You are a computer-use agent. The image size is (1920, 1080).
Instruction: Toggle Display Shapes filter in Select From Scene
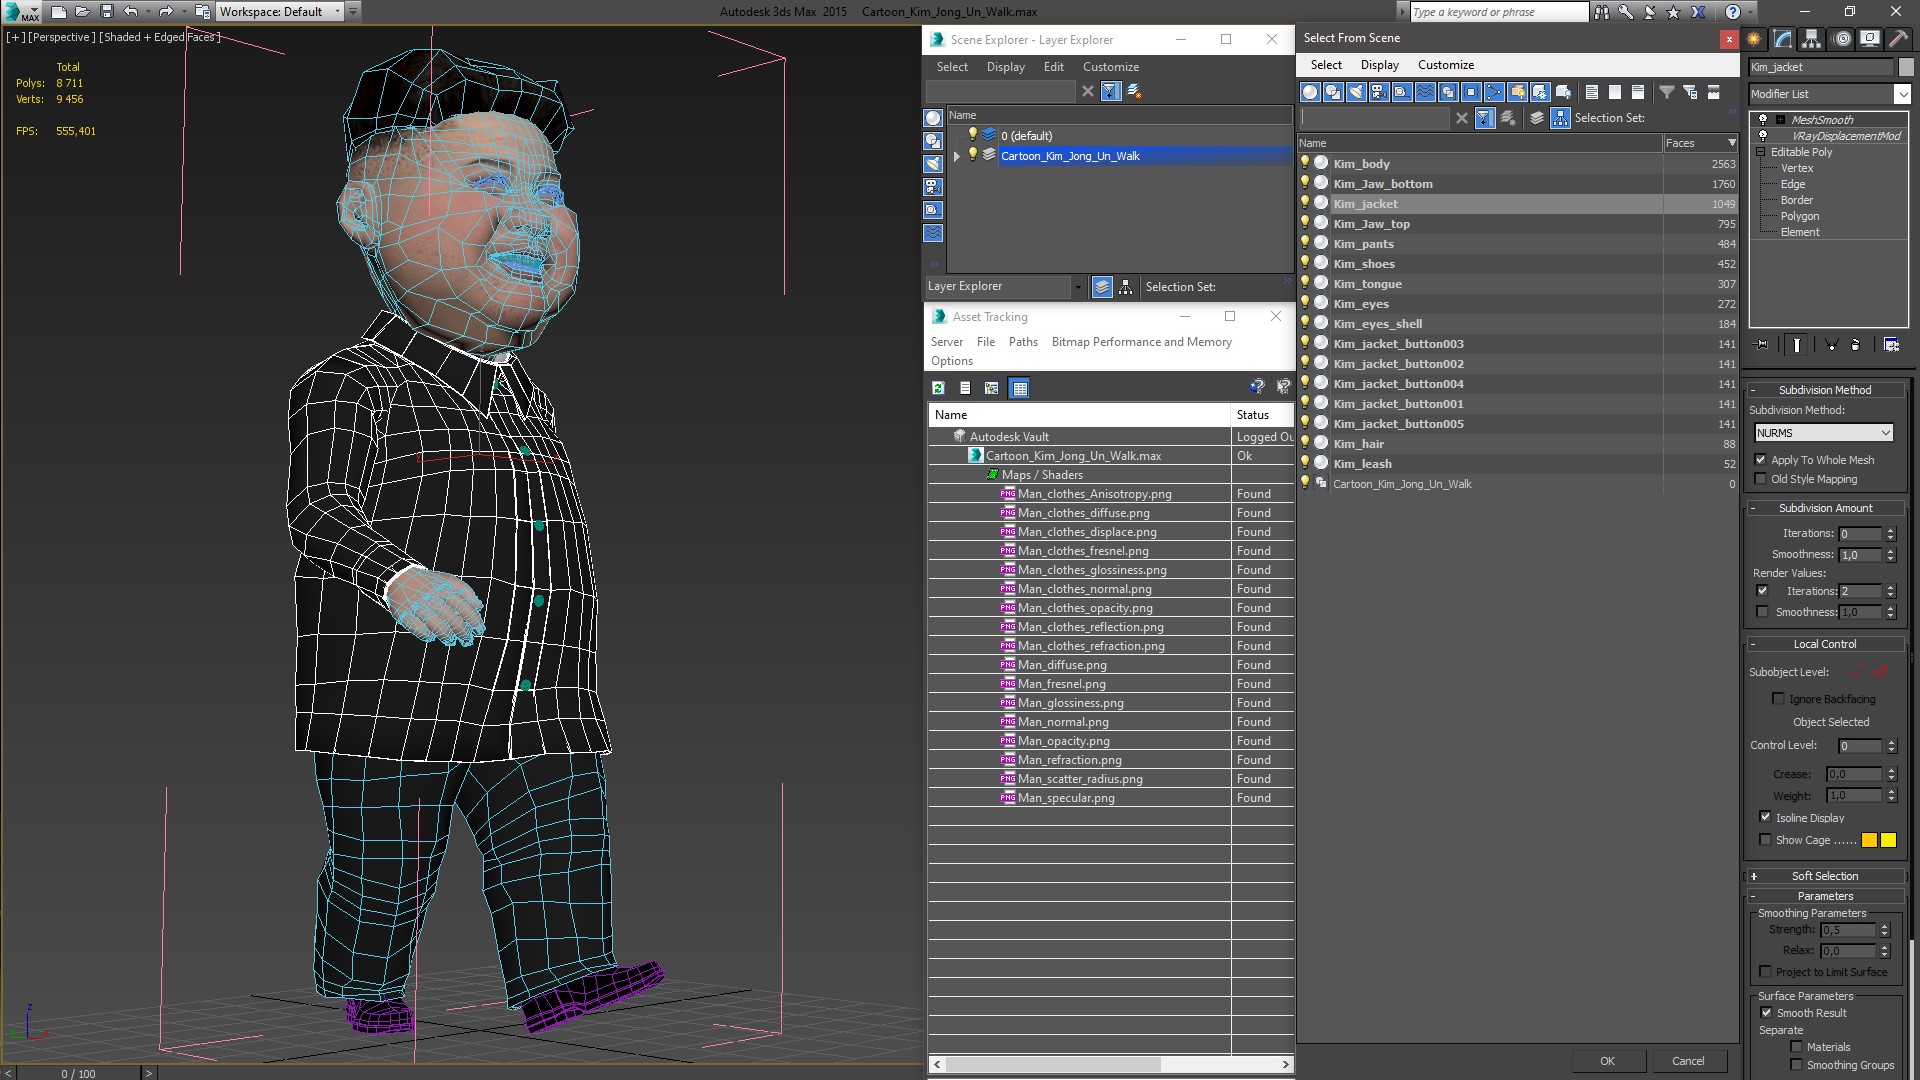click(1333, 92)
